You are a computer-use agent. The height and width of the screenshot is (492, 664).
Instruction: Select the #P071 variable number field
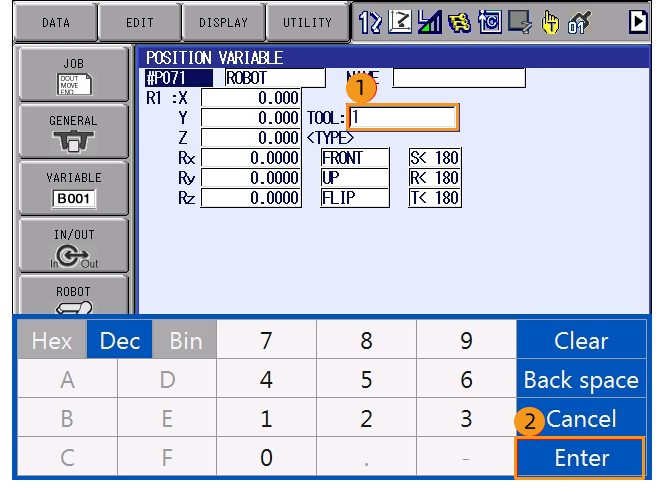click(x=178, y=78)
